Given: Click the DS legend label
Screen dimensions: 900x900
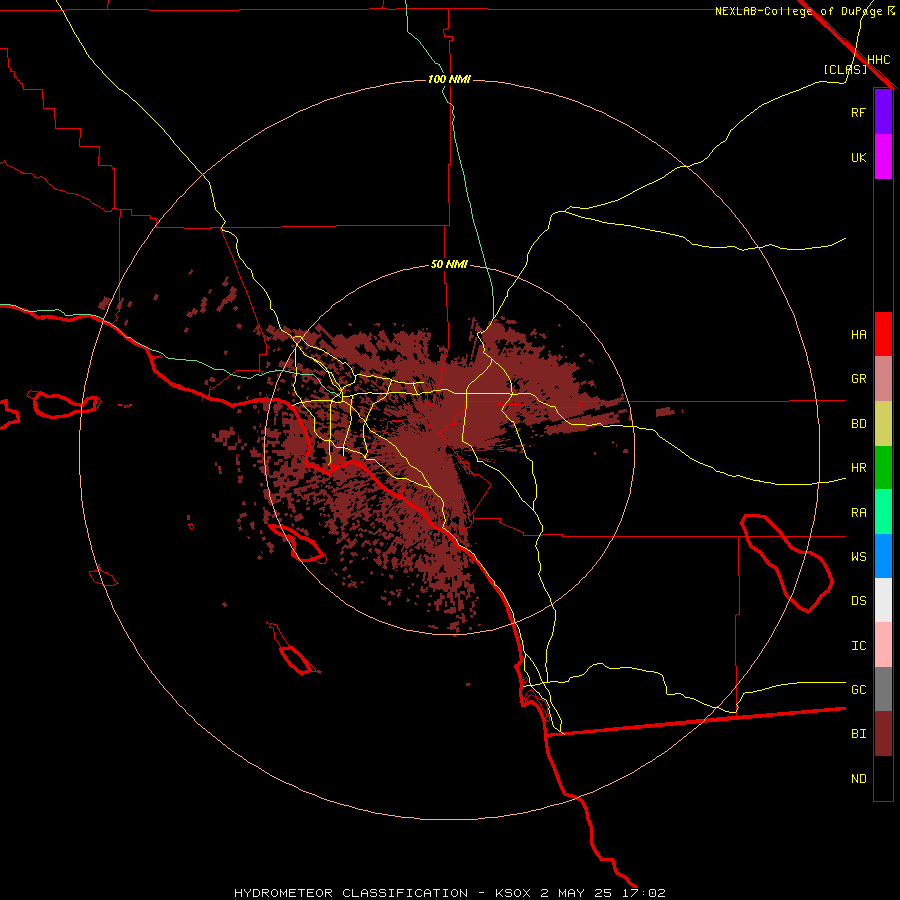Looking at the screenshot, I should [x=859, y=601].
